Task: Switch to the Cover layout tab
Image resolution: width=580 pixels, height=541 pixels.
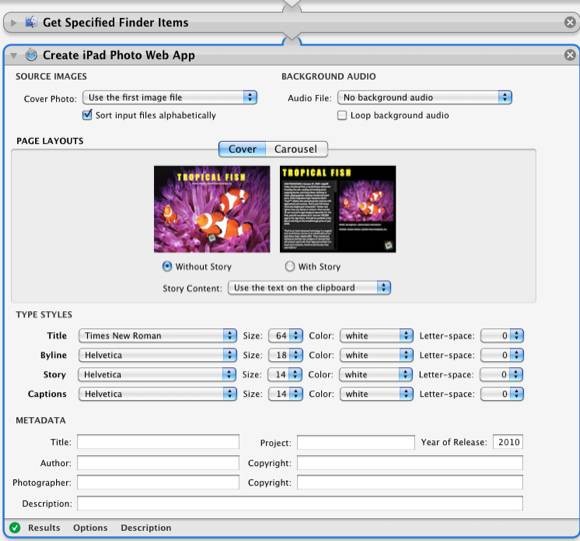Action: (x=242, y=149)
